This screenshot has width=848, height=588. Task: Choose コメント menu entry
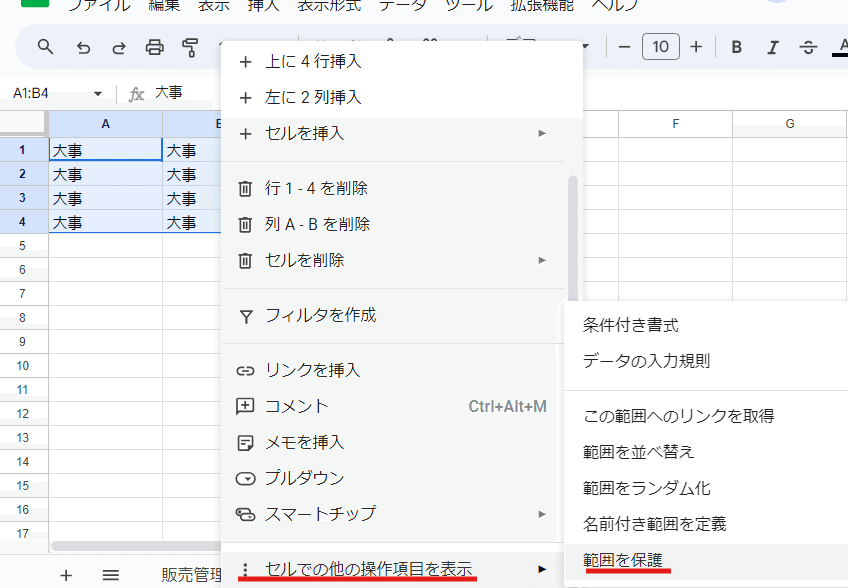(392, 406)
